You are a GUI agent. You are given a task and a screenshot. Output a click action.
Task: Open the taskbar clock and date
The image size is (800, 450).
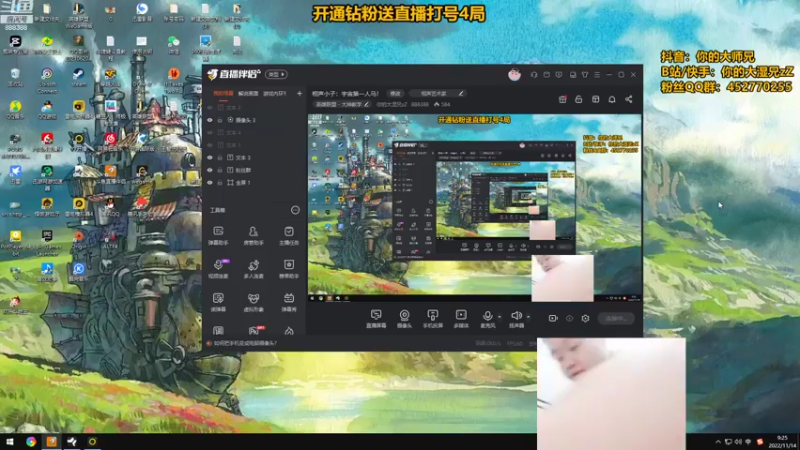pos(782,442)
